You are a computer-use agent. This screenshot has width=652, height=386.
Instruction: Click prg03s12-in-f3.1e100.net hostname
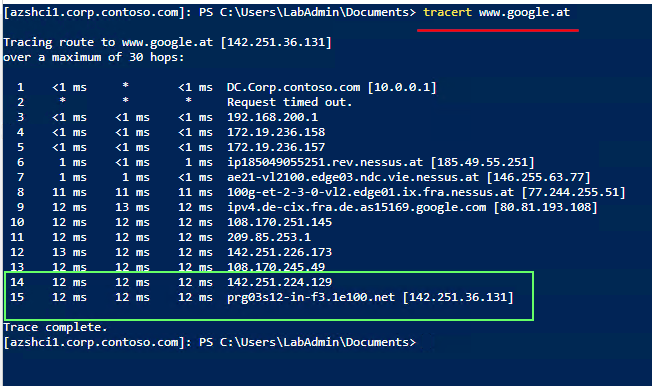(311, 297)
